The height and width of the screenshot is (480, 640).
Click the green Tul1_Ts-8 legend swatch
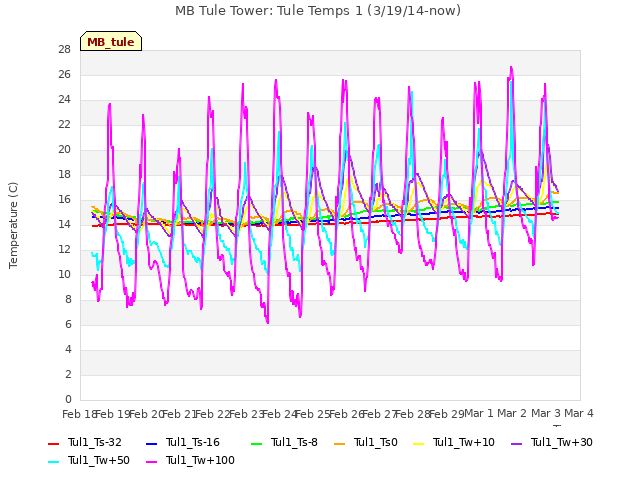[256, 444]
